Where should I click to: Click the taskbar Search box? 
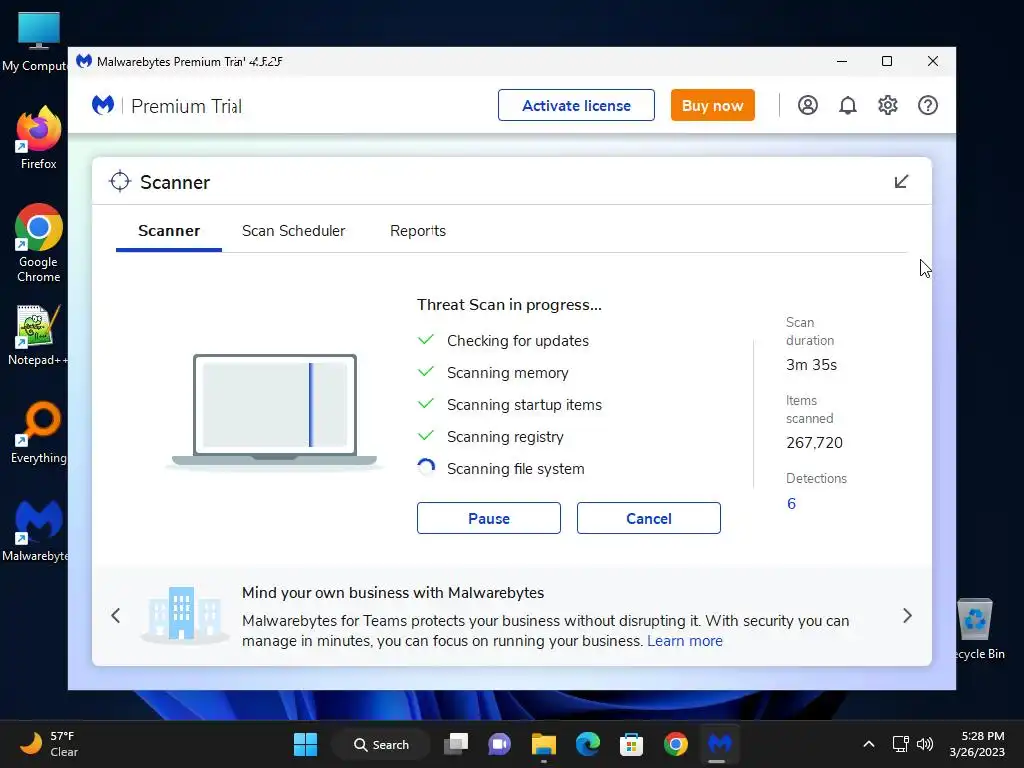point(381,744)
